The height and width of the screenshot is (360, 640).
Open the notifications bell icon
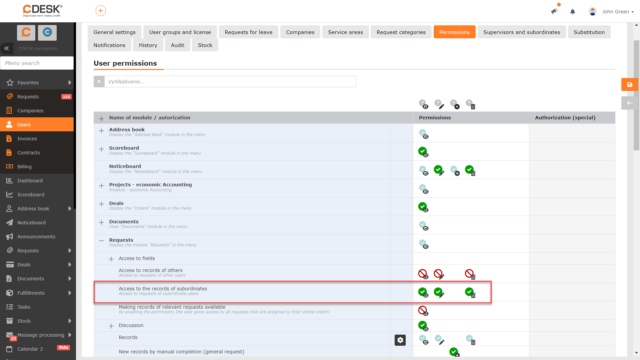tap(573, 11)
